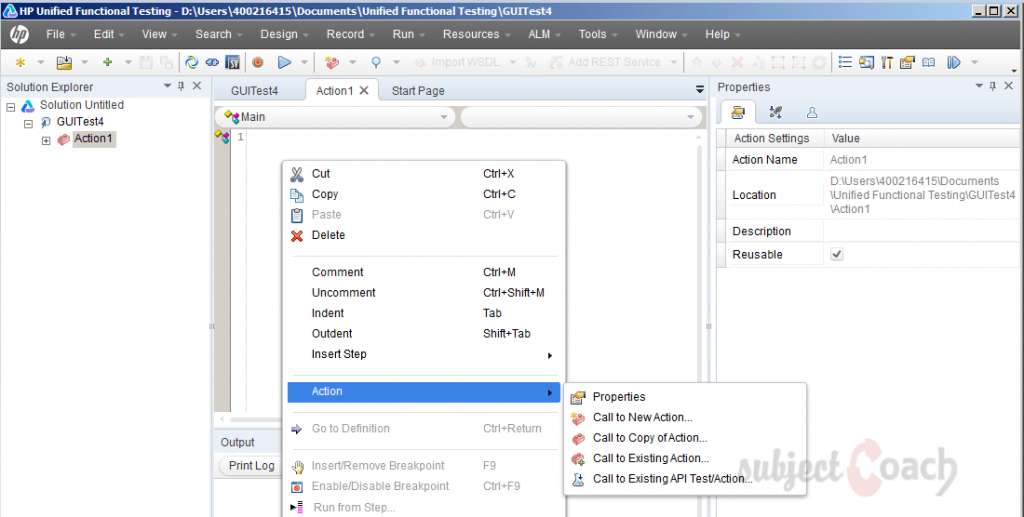Image resolution: width=1024 pixels, height=517 pixels.
Task: Open the dropdown arrow beside New icon
Action: pyautogui.click(x=40, y=63)
